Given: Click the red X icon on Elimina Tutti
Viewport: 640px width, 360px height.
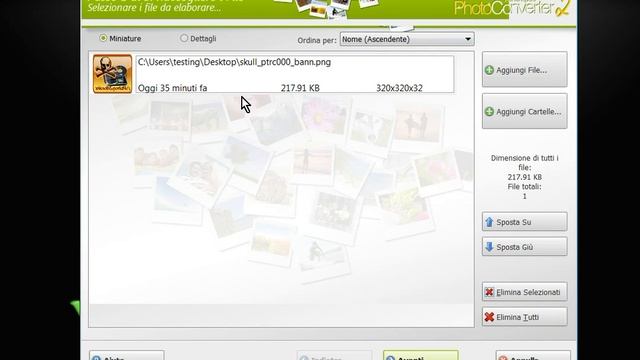Looking at the screenshot, I should click(x=489, y=317).
